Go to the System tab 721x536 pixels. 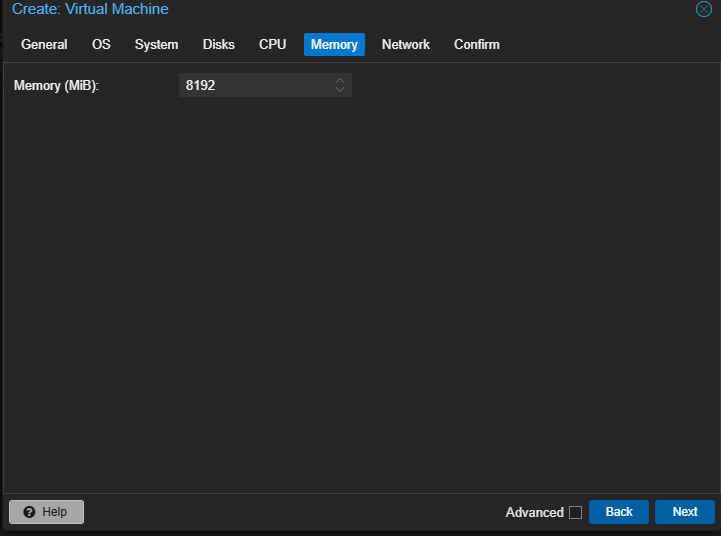pyautogui.click(x=156, y=45)
